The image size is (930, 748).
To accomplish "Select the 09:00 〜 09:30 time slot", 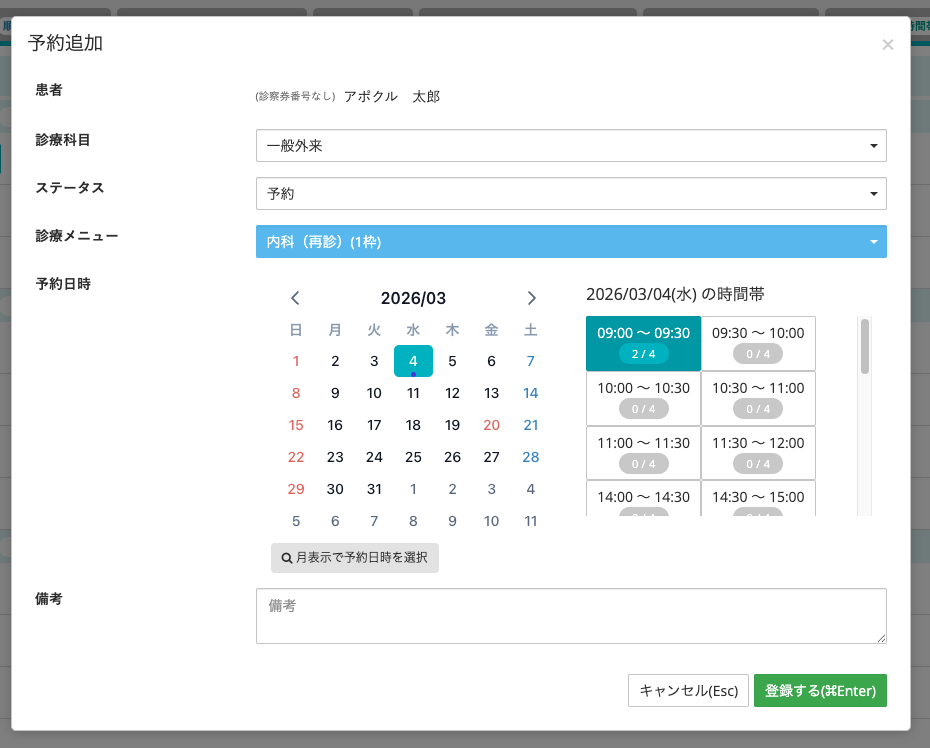I will [x=643, y=343].
